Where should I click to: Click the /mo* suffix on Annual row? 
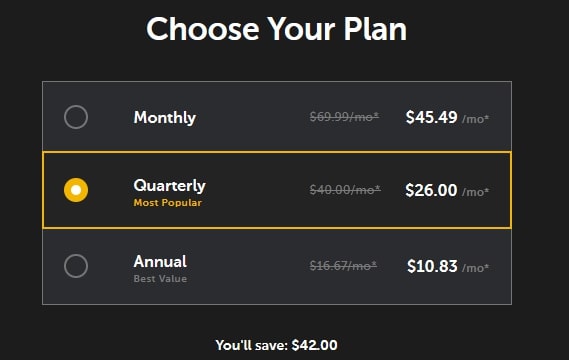click(x=475, y=268)
